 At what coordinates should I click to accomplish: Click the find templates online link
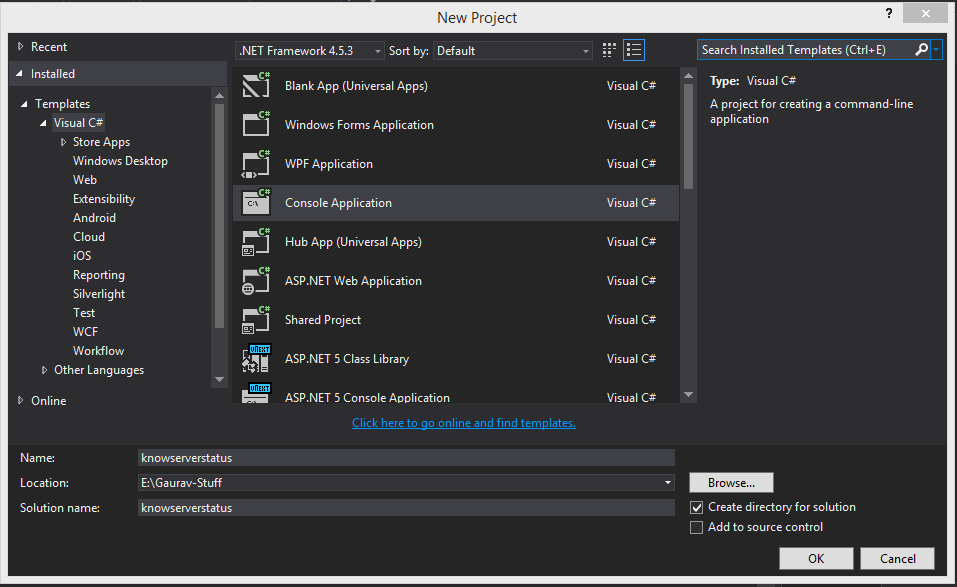pos(464,423)
